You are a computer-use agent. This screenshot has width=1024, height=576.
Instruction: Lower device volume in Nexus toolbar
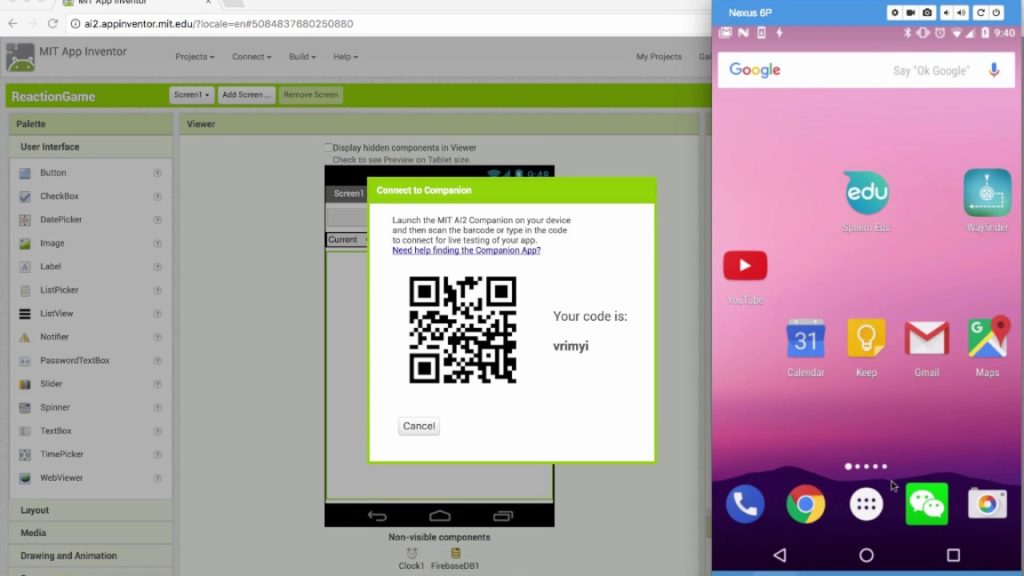click(x=946, y=12)
